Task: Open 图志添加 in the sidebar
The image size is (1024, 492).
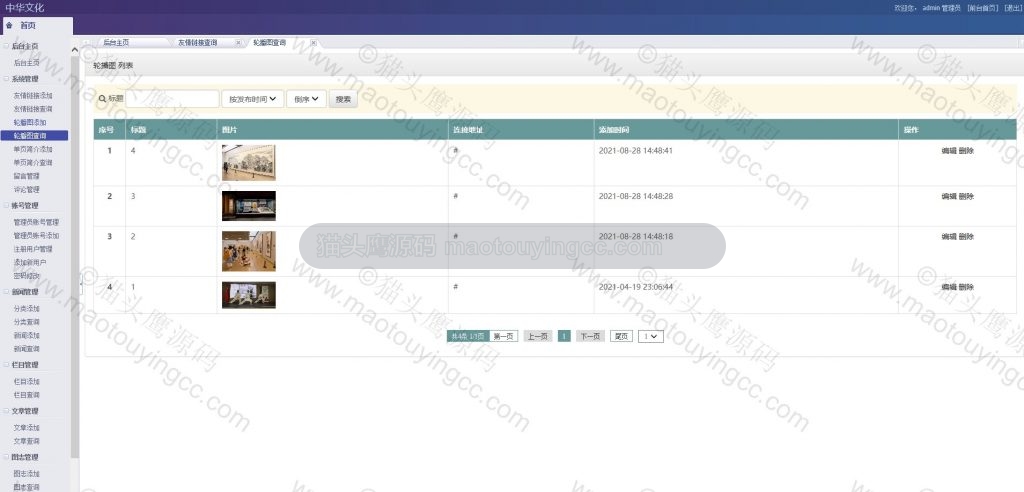Action: coord(27,474)
